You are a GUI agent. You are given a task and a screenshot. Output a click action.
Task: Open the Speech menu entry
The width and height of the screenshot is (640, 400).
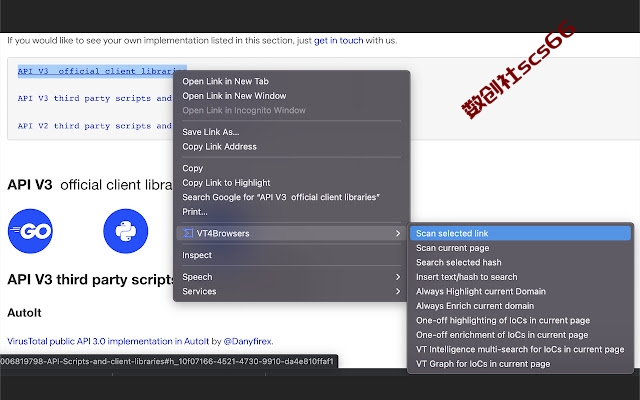(x=291, y=277)
